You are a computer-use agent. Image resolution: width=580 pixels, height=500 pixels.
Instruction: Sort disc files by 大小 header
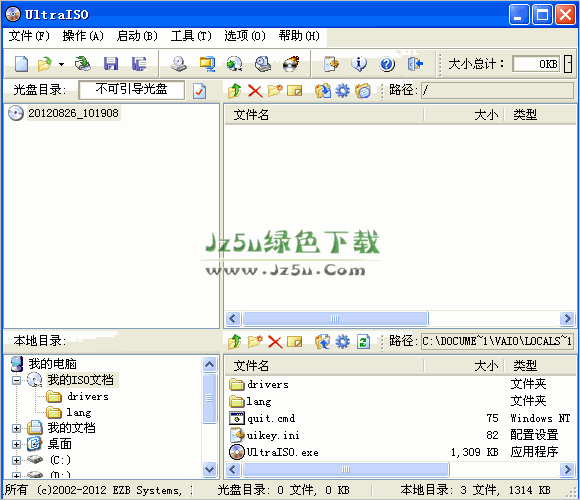coord(464,115)
